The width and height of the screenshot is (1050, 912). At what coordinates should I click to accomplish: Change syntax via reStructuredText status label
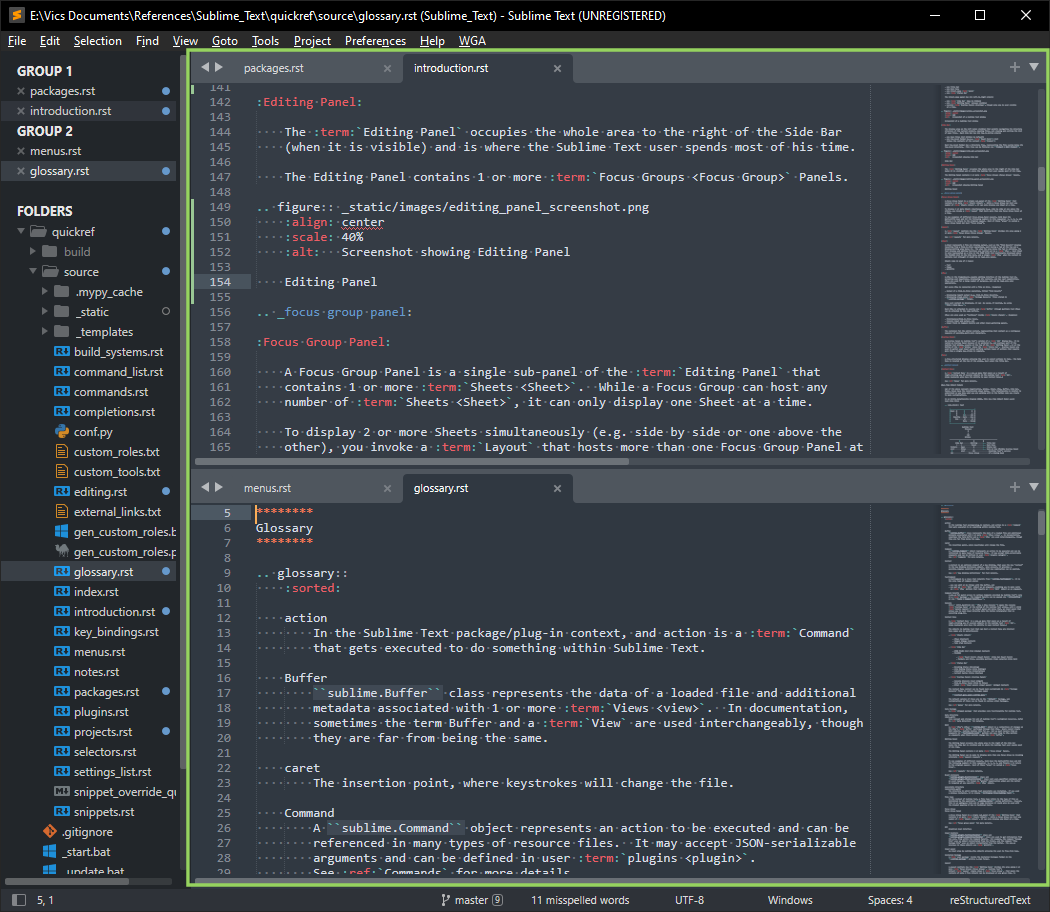coord(989,900)
